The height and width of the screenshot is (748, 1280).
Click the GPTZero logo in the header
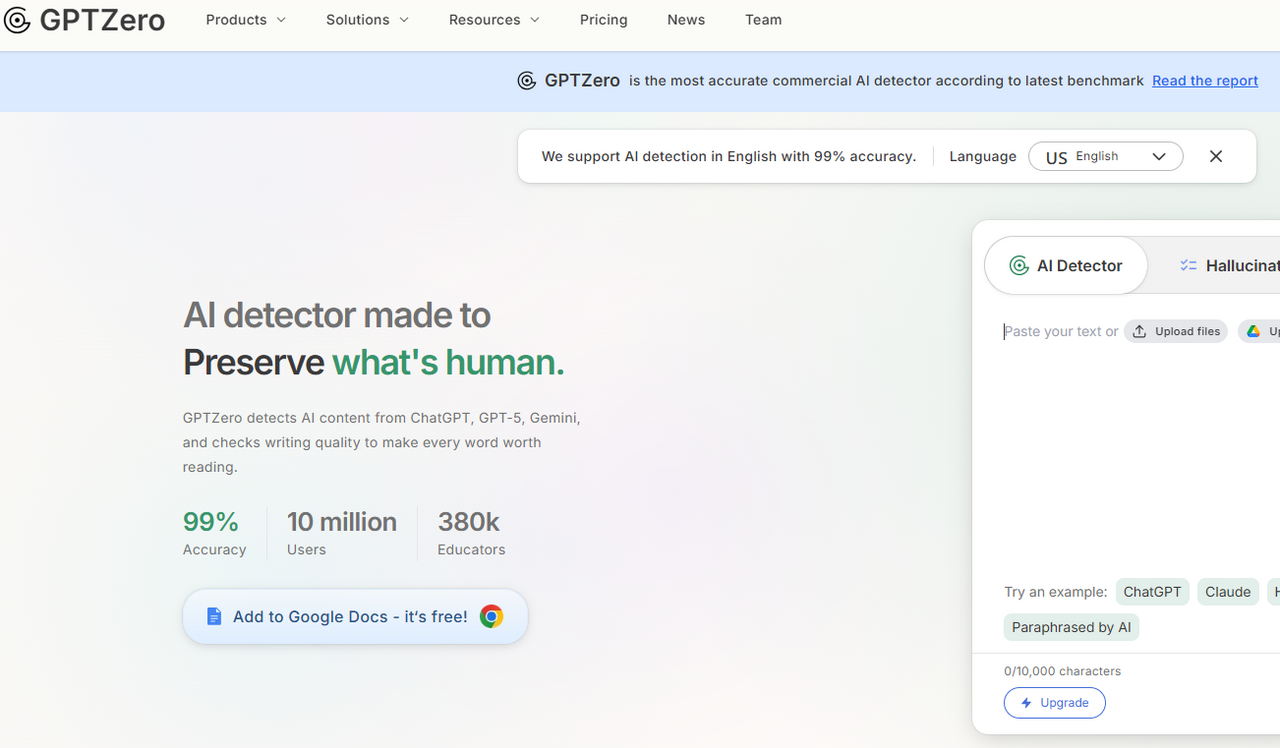[x=84, y=20]
